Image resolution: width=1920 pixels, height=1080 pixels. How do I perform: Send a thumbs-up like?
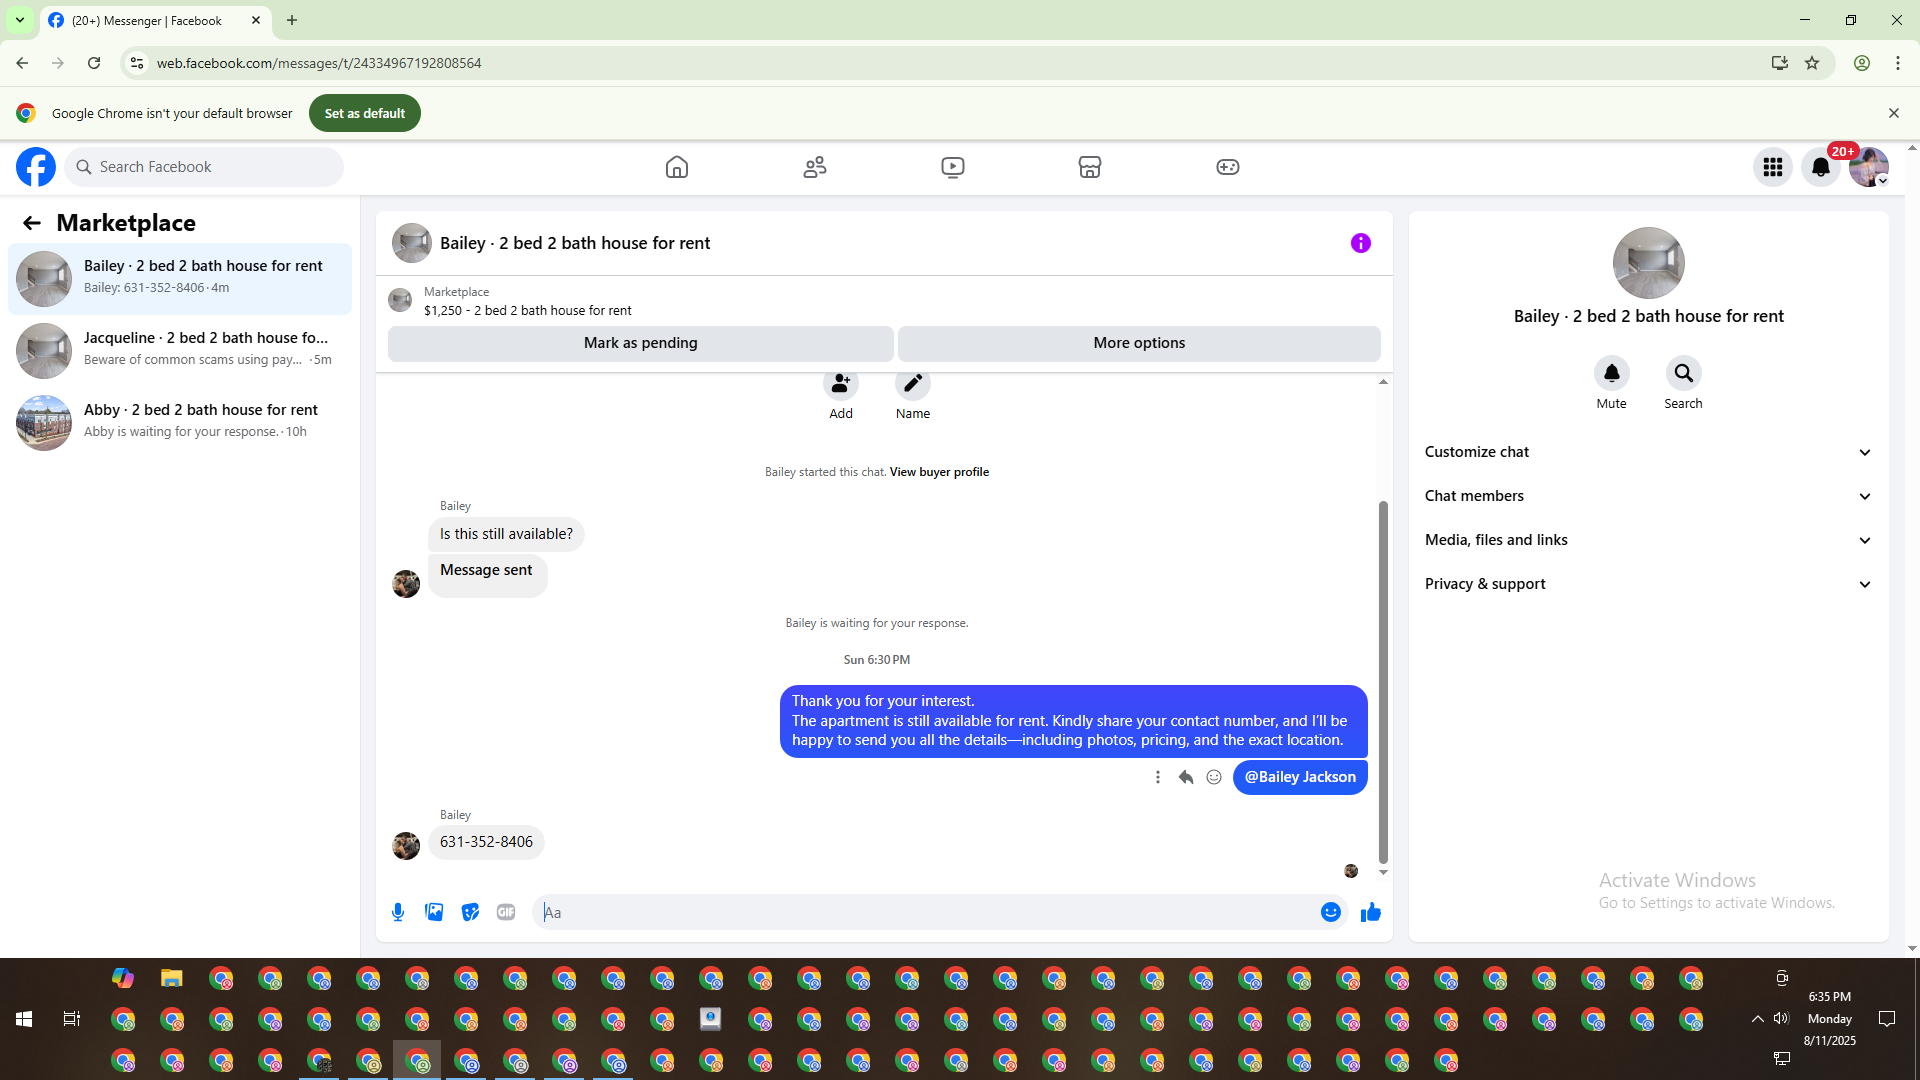tap(1370, 912)
